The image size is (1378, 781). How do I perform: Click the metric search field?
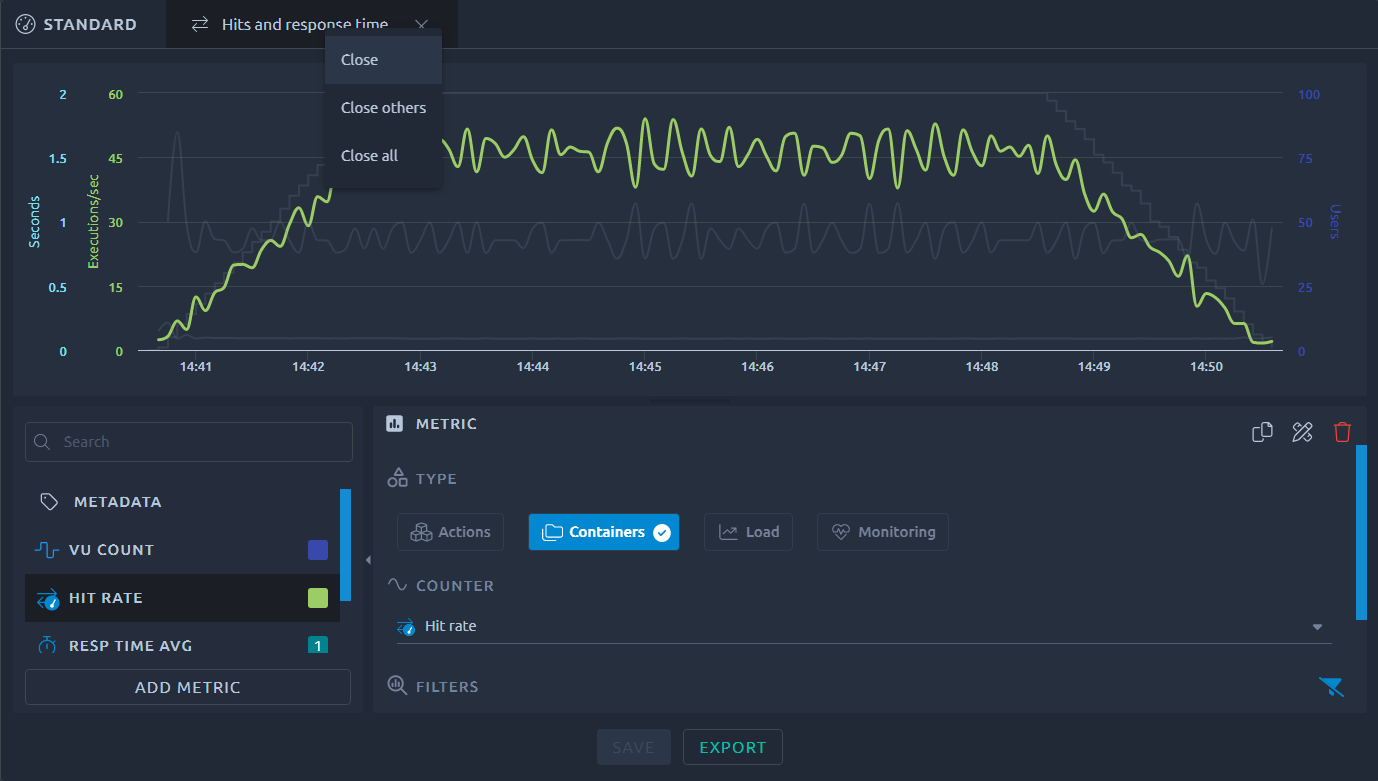coord(189,442)
